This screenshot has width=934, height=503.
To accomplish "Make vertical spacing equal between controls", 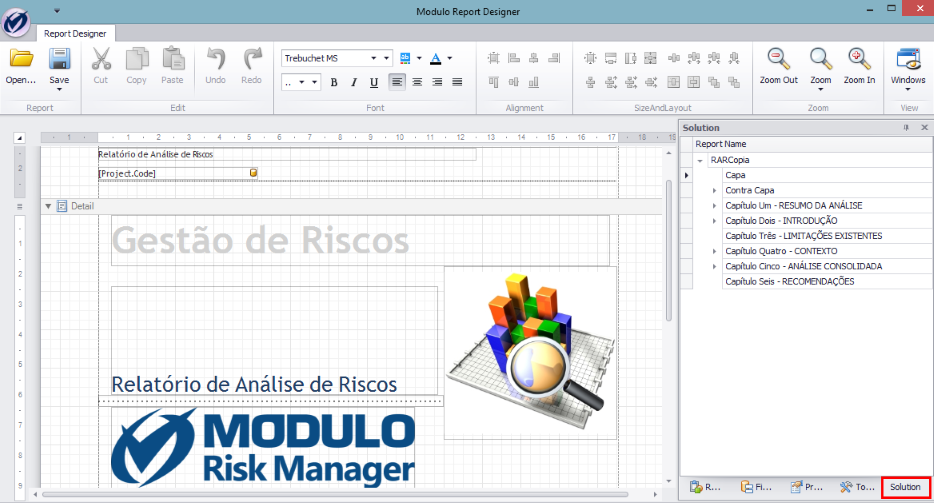I will tap(590, 82).
